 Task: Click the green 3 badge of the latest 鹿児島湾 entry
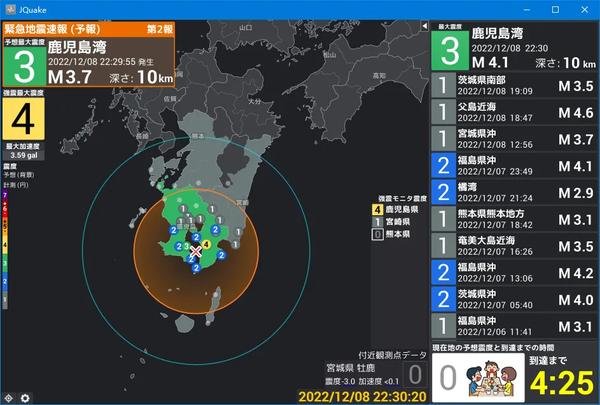[450, 51]
